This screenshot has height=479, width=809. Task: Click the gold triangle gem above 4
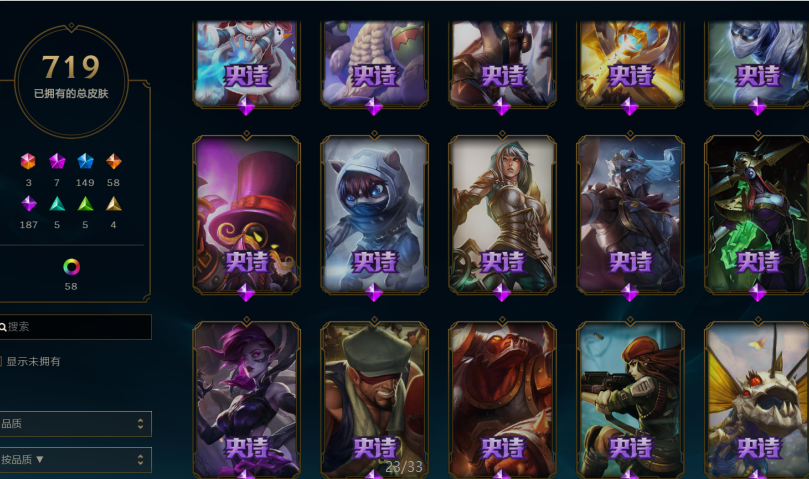[x=114, y=204]
